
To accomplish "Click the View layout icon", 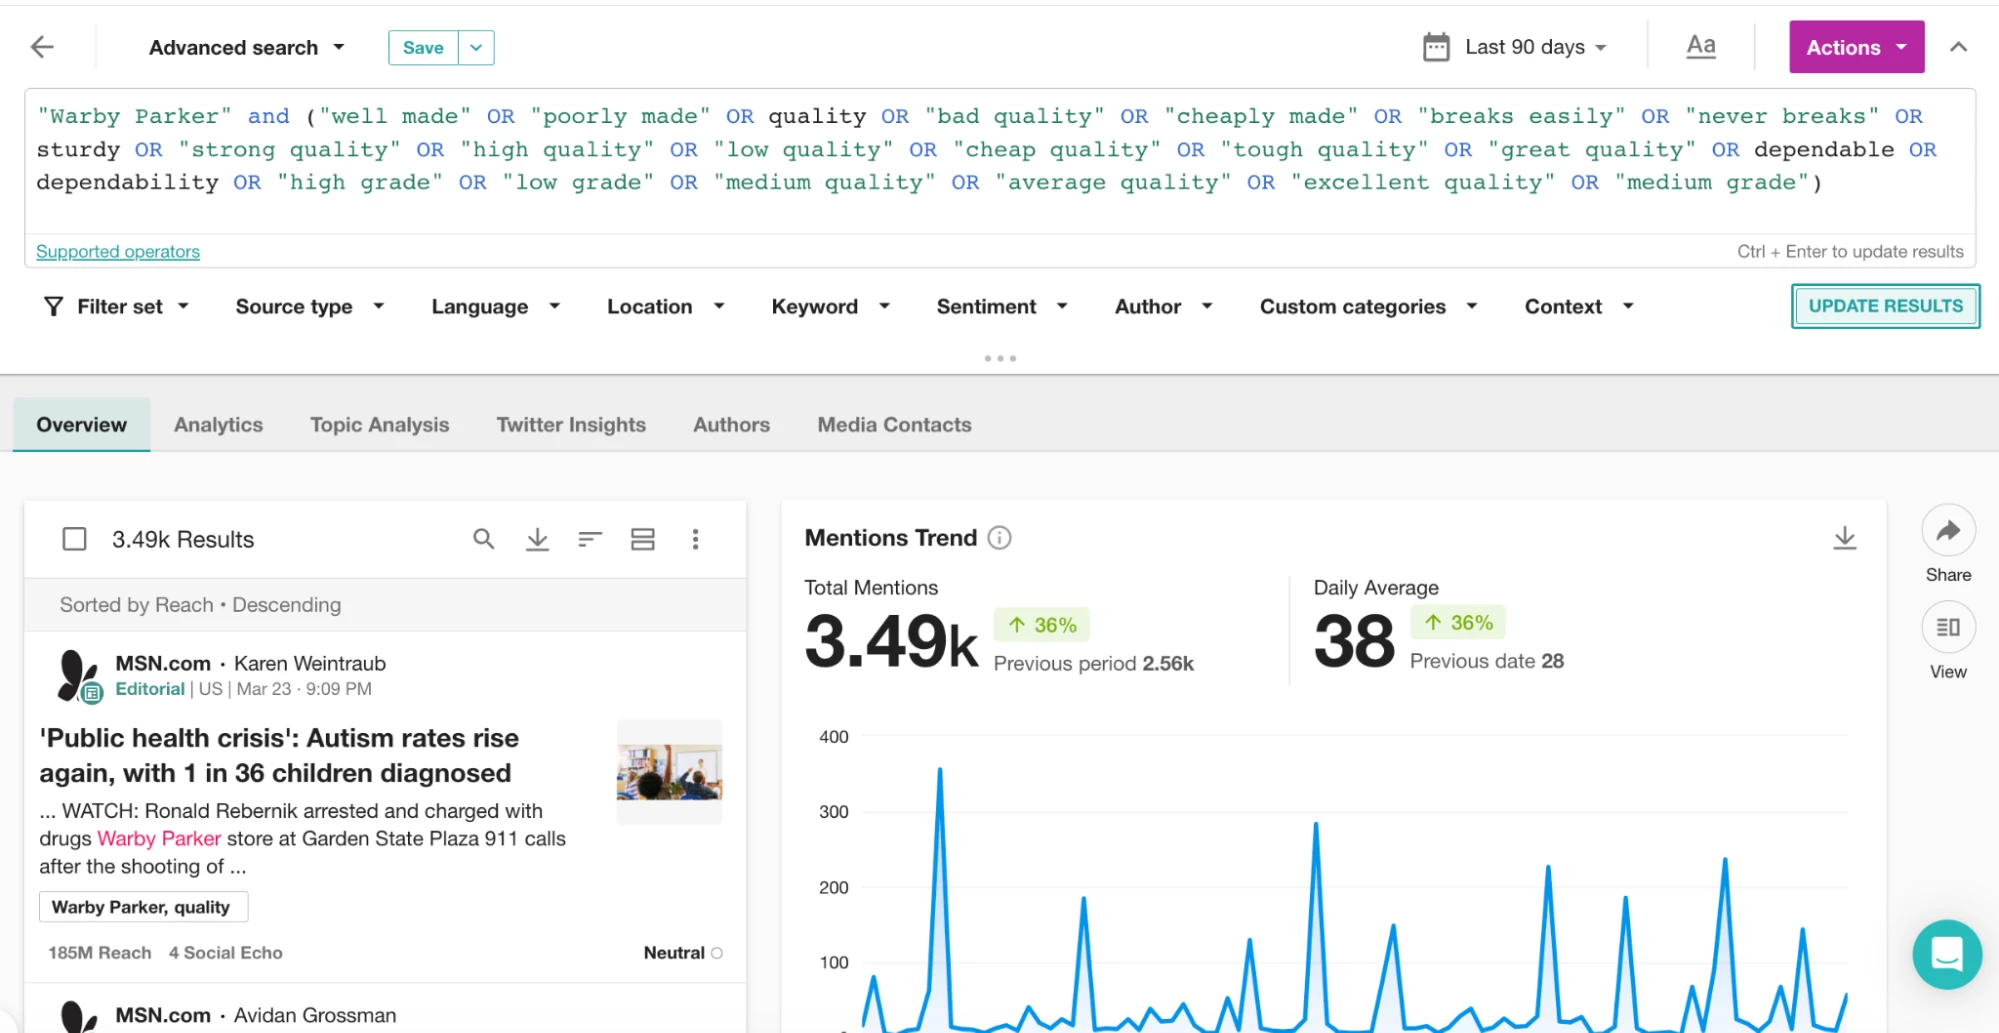I will [1948, 627].
